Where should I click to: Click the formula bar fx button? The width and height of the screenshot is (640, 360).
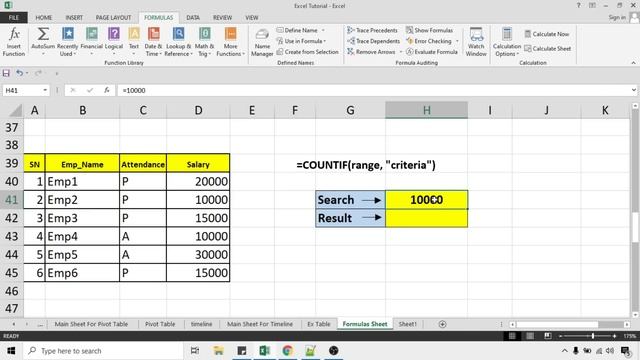point(107,90)
